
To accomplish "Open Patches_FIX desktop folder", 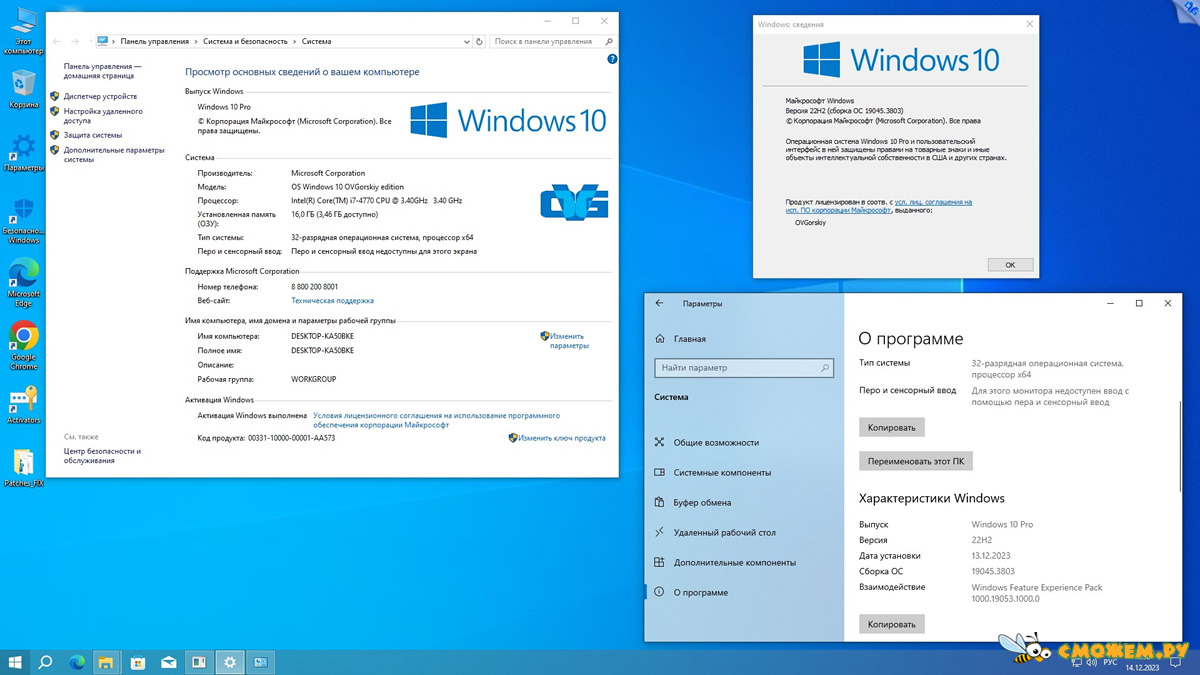I will coord(23,468).
